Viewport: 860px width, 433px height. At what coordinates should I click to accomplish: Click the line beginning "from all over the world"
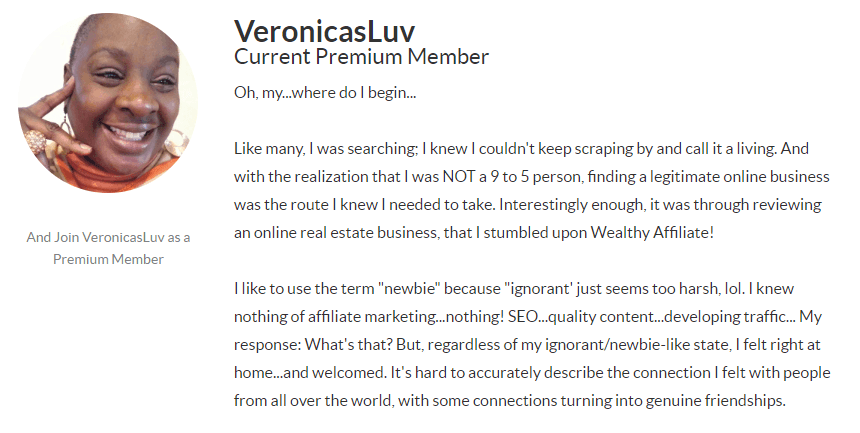[510, 401]
